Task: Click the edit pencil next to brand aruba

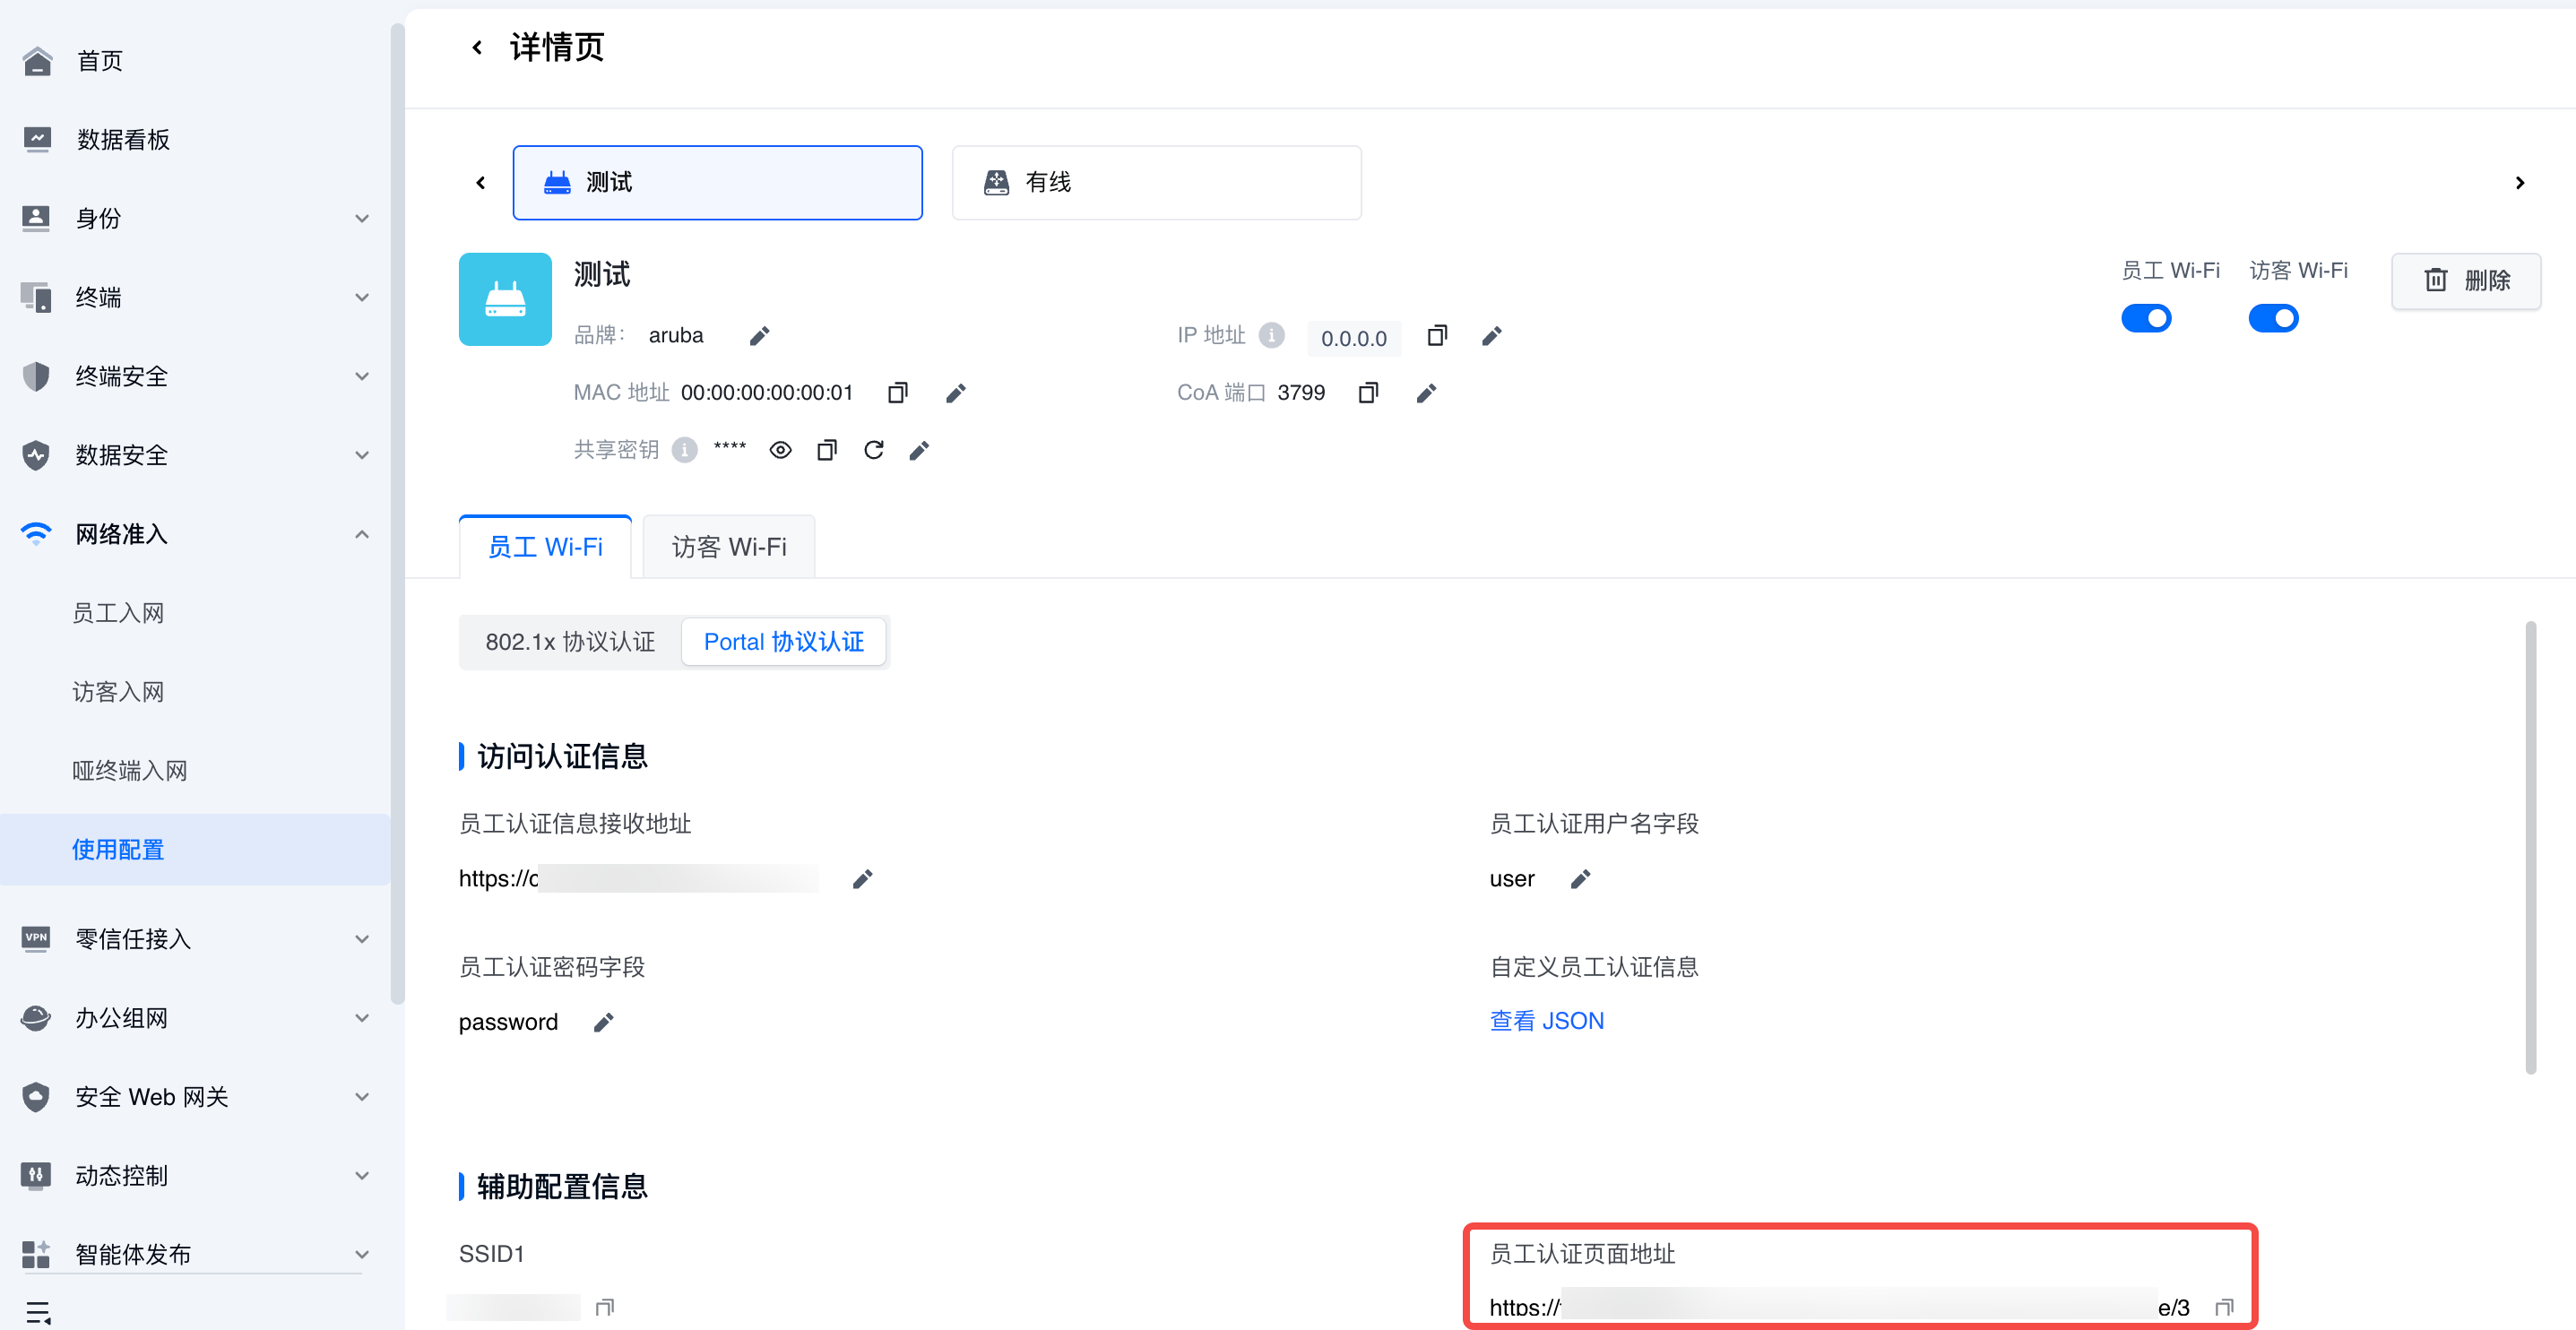Action: (759, 336)
